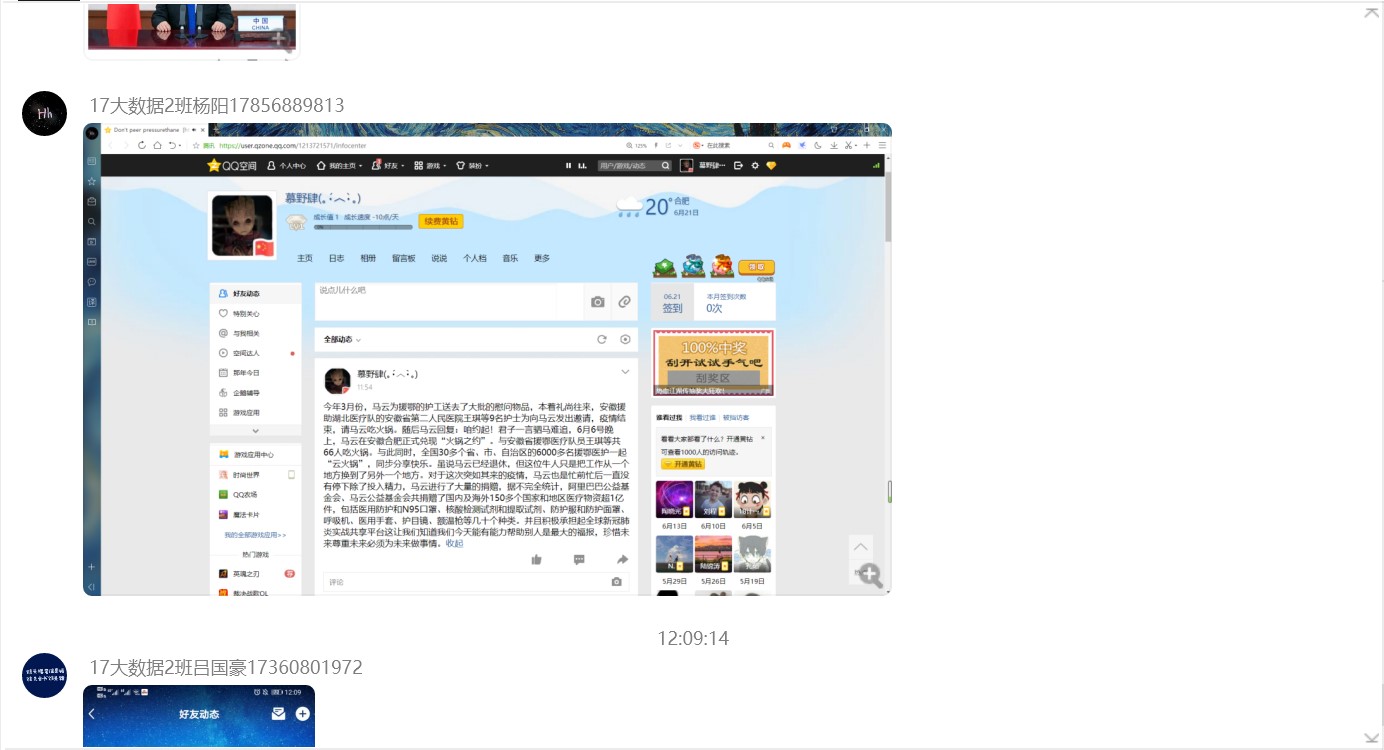Open 杨阳's black profile avatar
The height and width of the screenshot is (750, 1384).
point(44,113)
